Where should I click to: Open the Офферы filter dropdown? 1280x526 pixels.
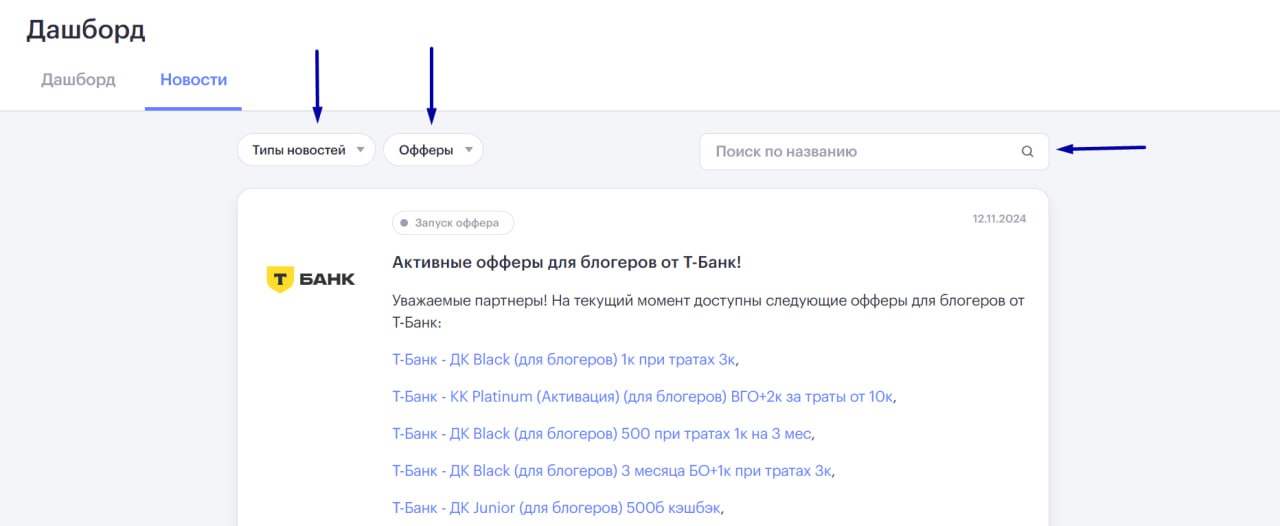(433, 150)
